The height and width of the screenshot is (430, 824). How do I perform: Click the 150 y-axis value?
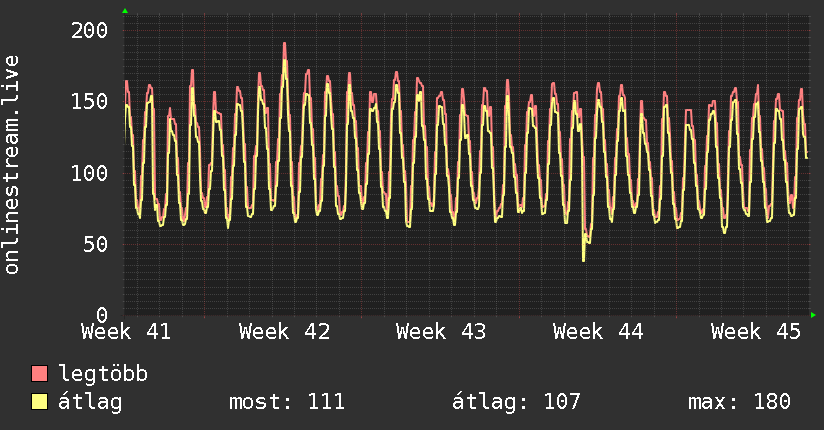[89, 101]
